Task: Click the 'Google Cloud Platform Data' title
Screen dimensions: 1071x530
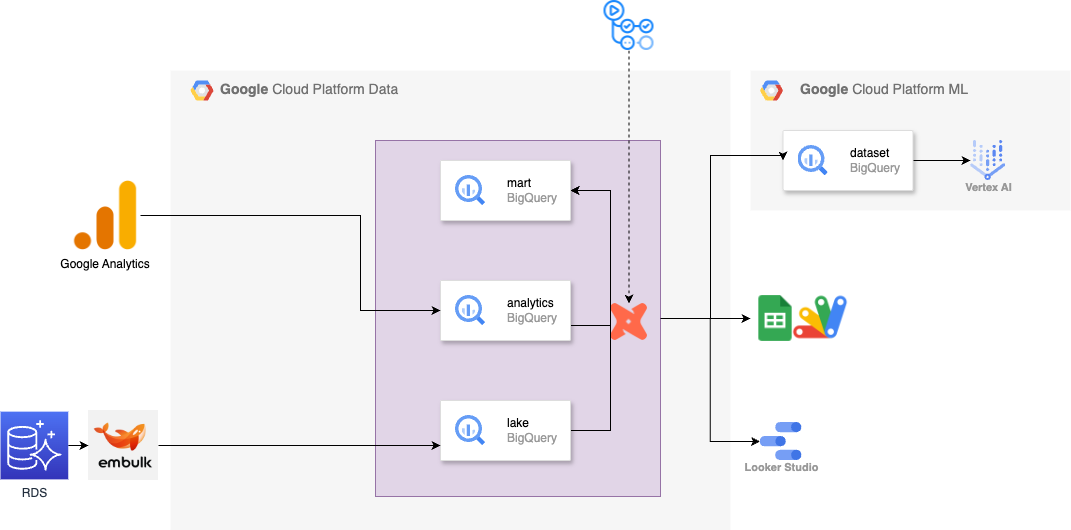Action: tap(309, 89)
